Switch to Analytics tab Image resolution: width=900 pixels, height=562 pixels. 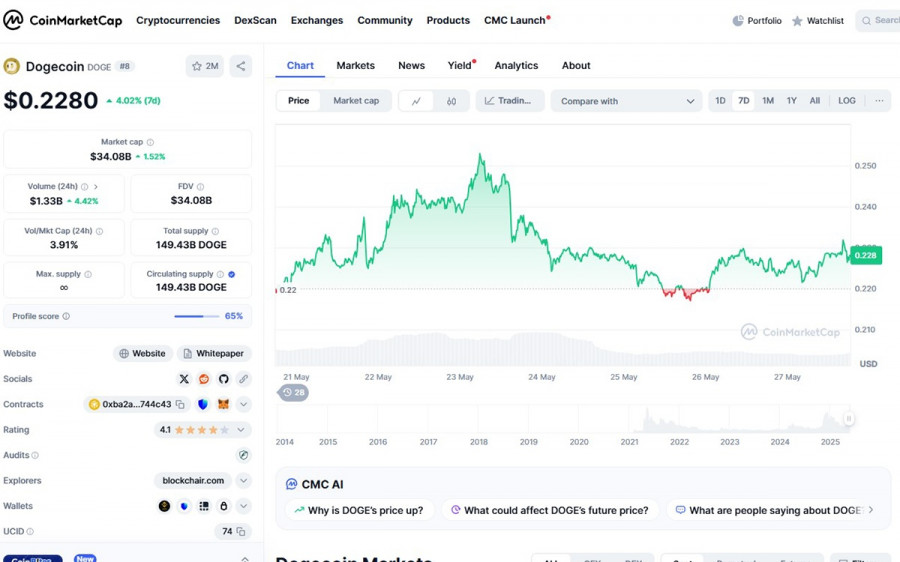click(517, 65)
